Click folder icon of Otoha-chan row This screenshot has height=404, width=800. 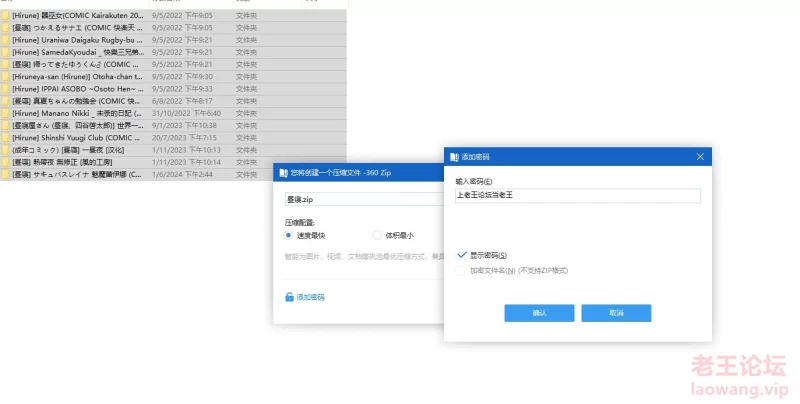(x=5, y=77)
